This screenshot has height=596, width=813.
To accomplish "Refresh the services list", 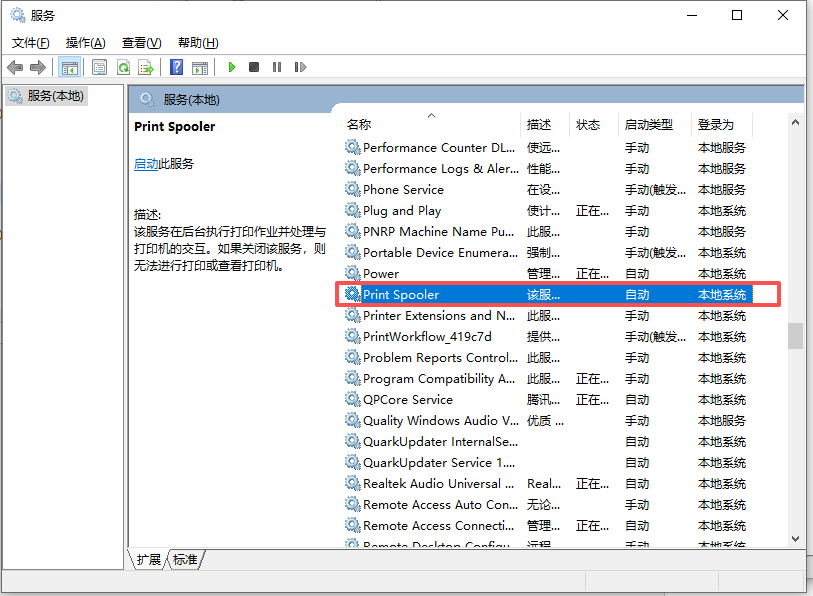I will (123, 67).
